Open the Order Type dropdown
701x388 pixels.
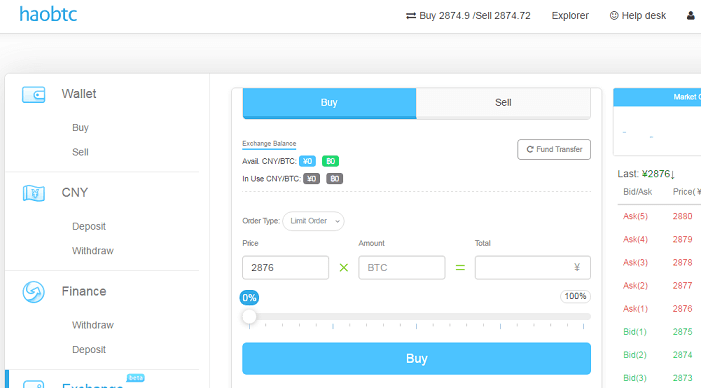pos(313,221)
